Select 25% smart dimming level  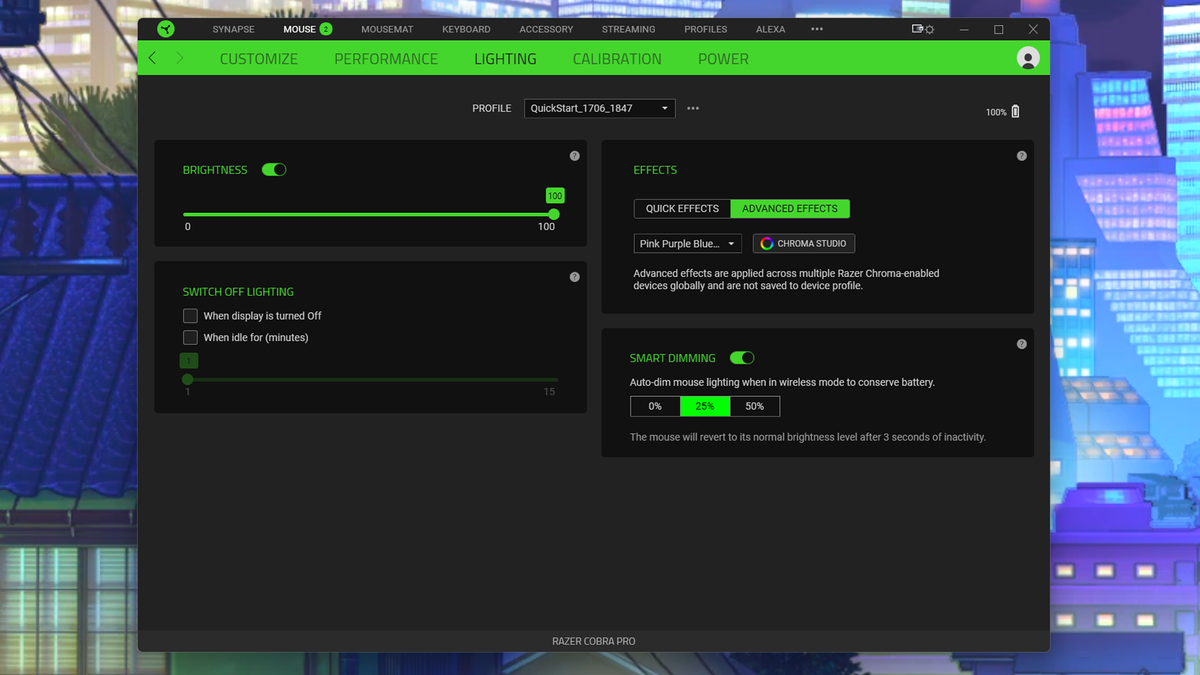coord(705,406)
